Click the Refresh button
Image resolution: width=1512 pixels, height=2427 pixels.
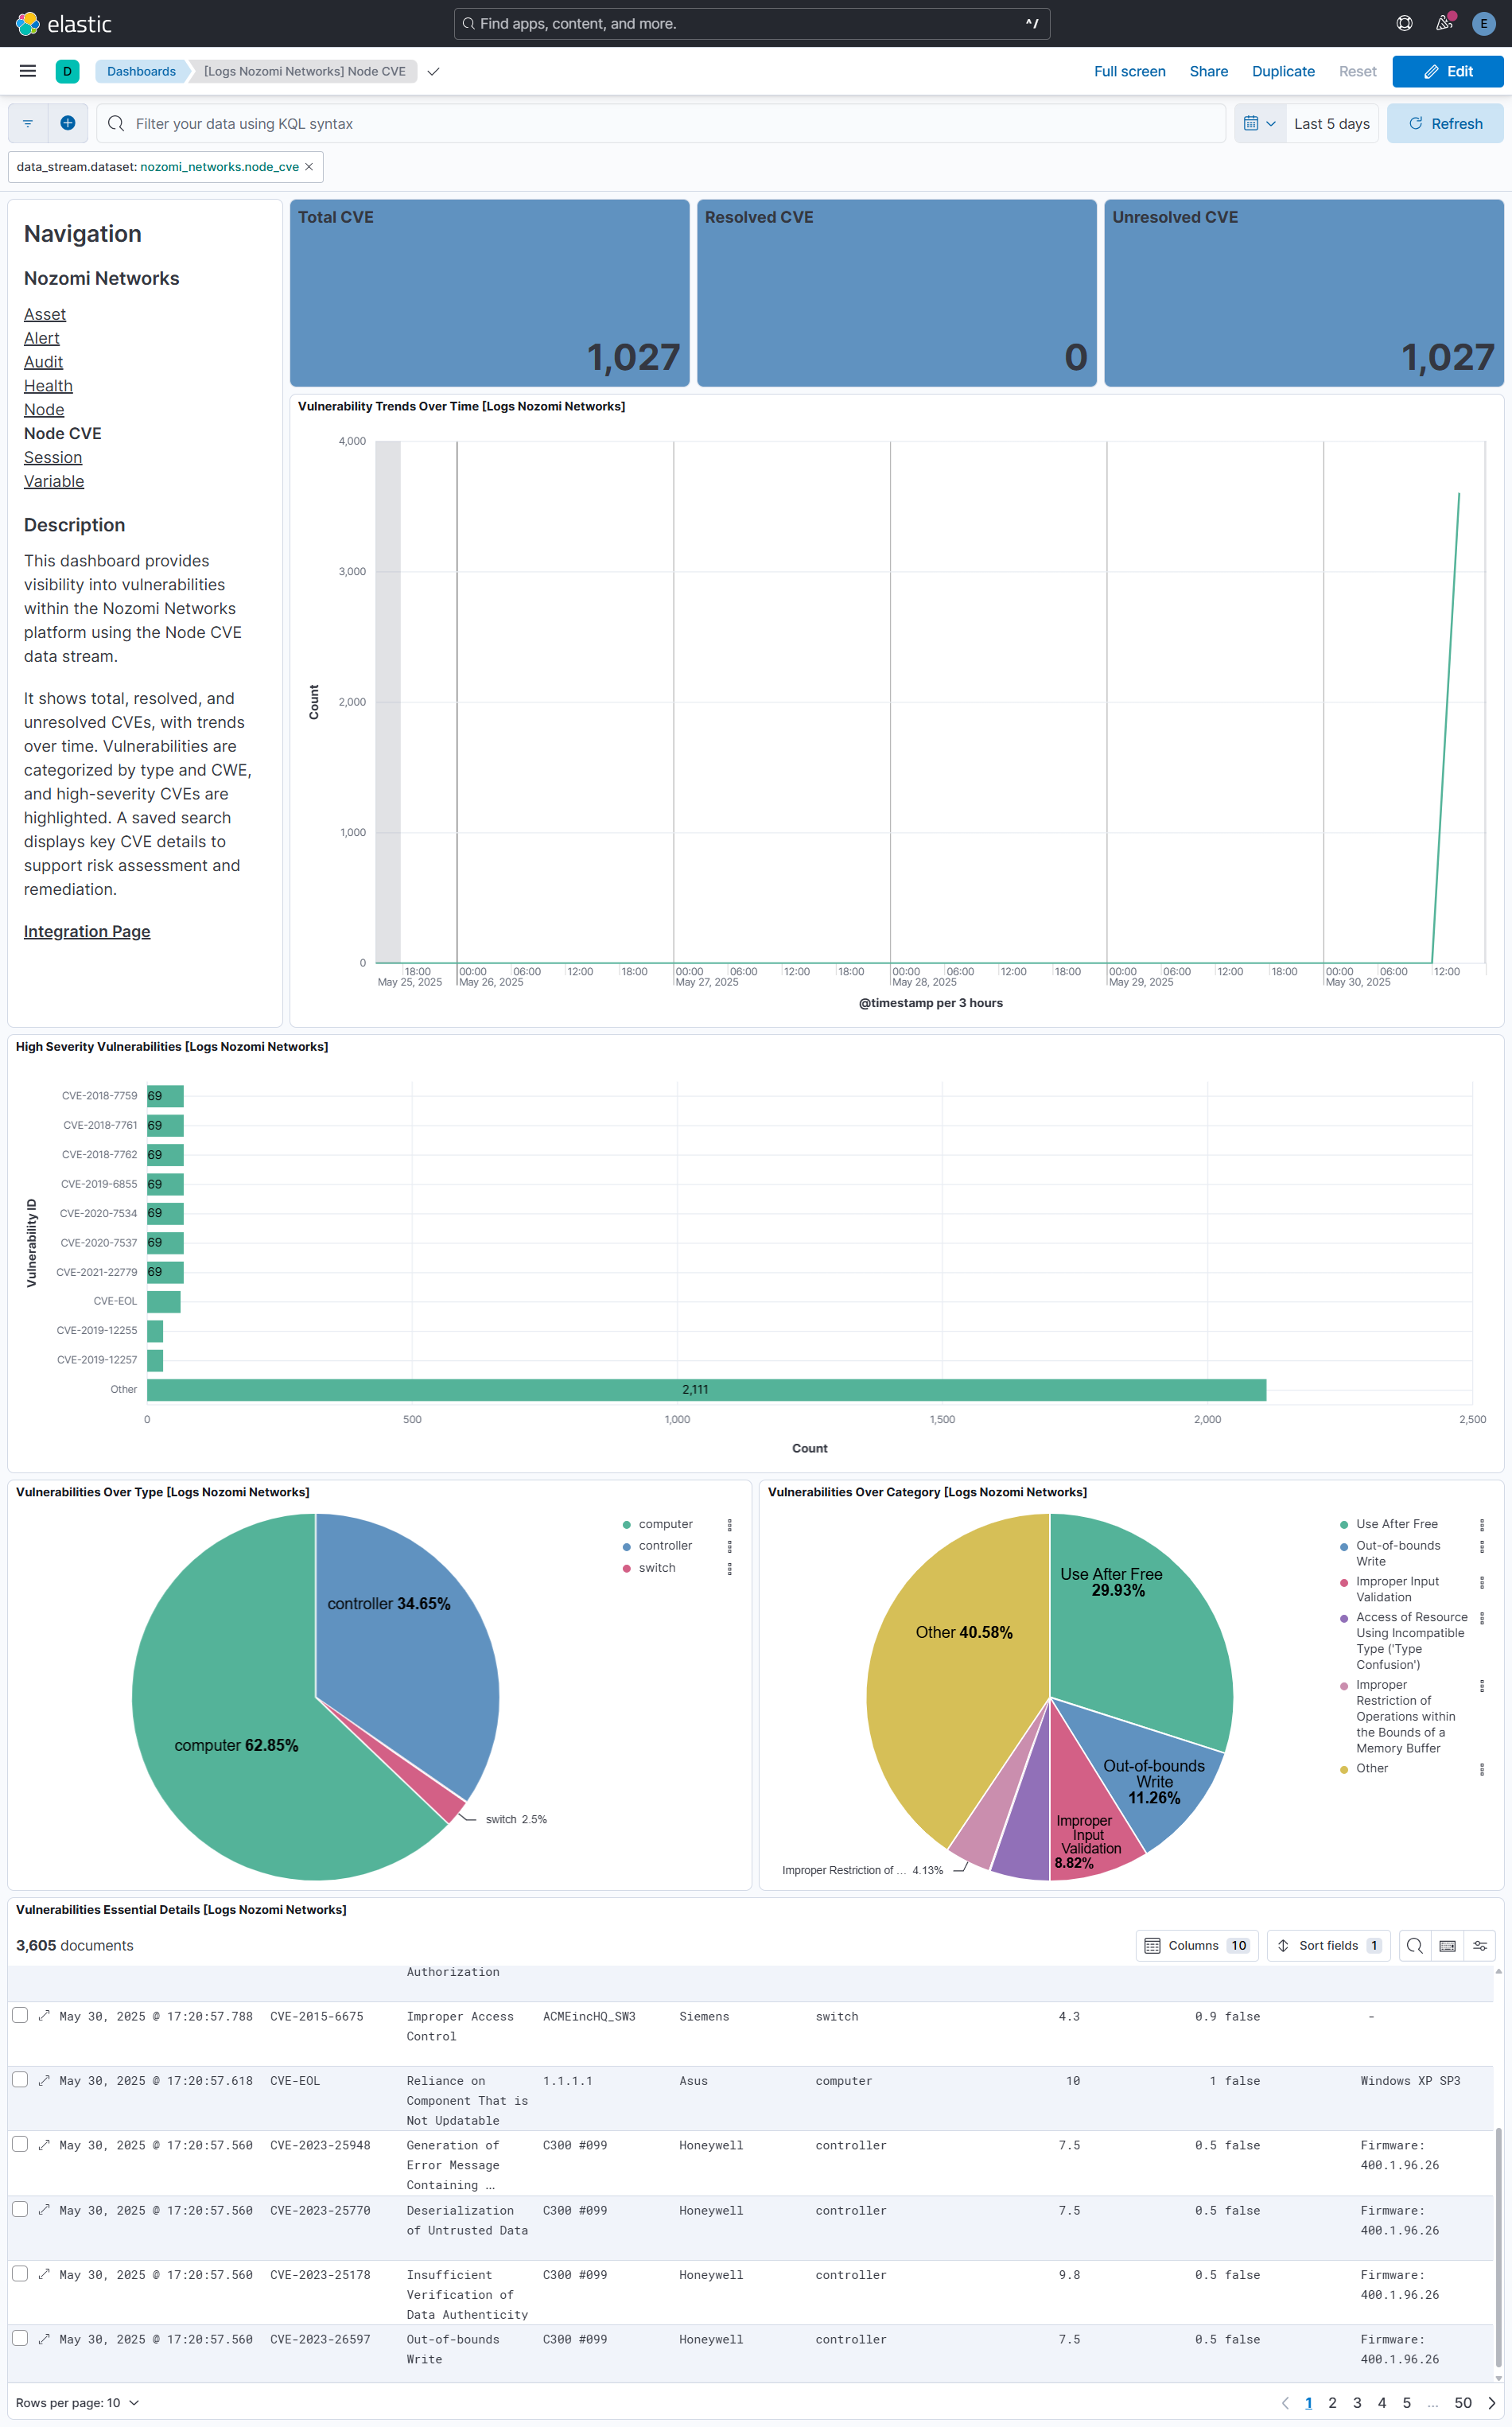(x=1445, y=123)
